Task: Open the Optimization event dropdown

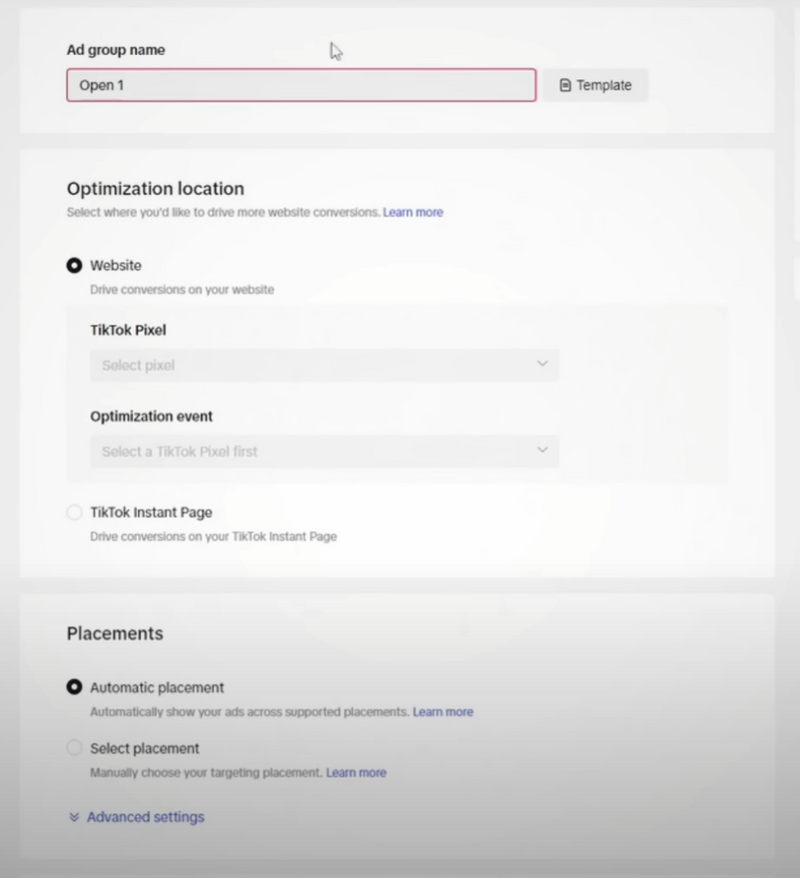Action: tap(324, 451)
